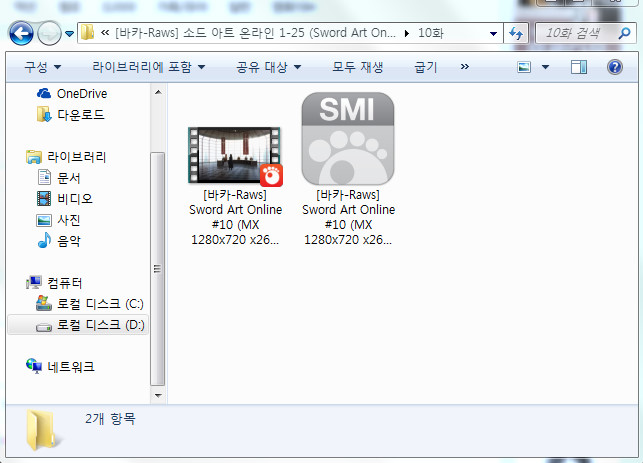
Task: Open the address bar history dropdown
Action: (x=493, y=34)
